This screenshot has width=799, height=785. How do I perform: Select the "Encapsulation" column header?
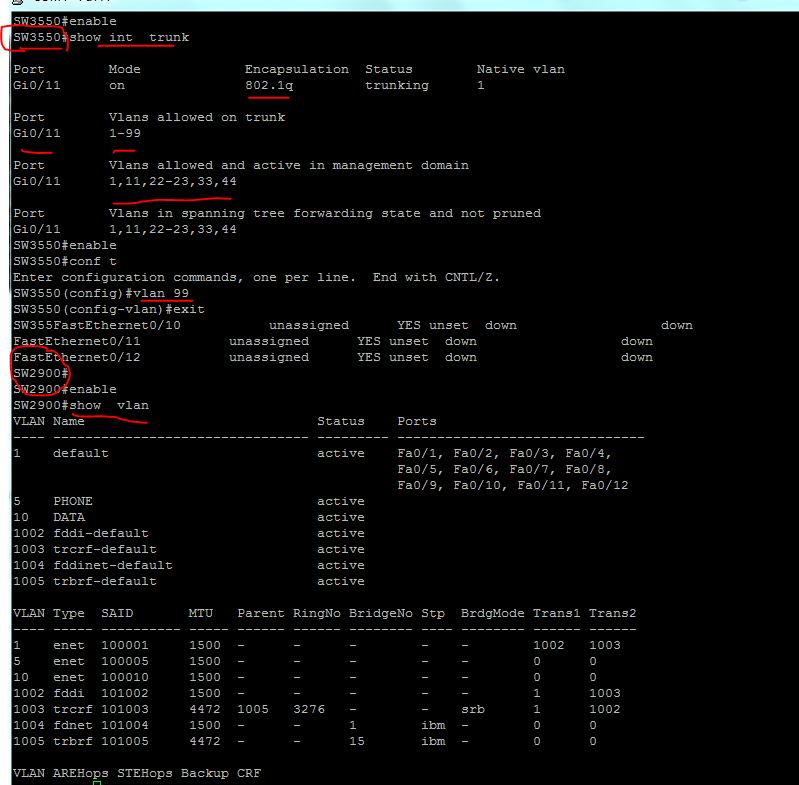click(297, 69)
